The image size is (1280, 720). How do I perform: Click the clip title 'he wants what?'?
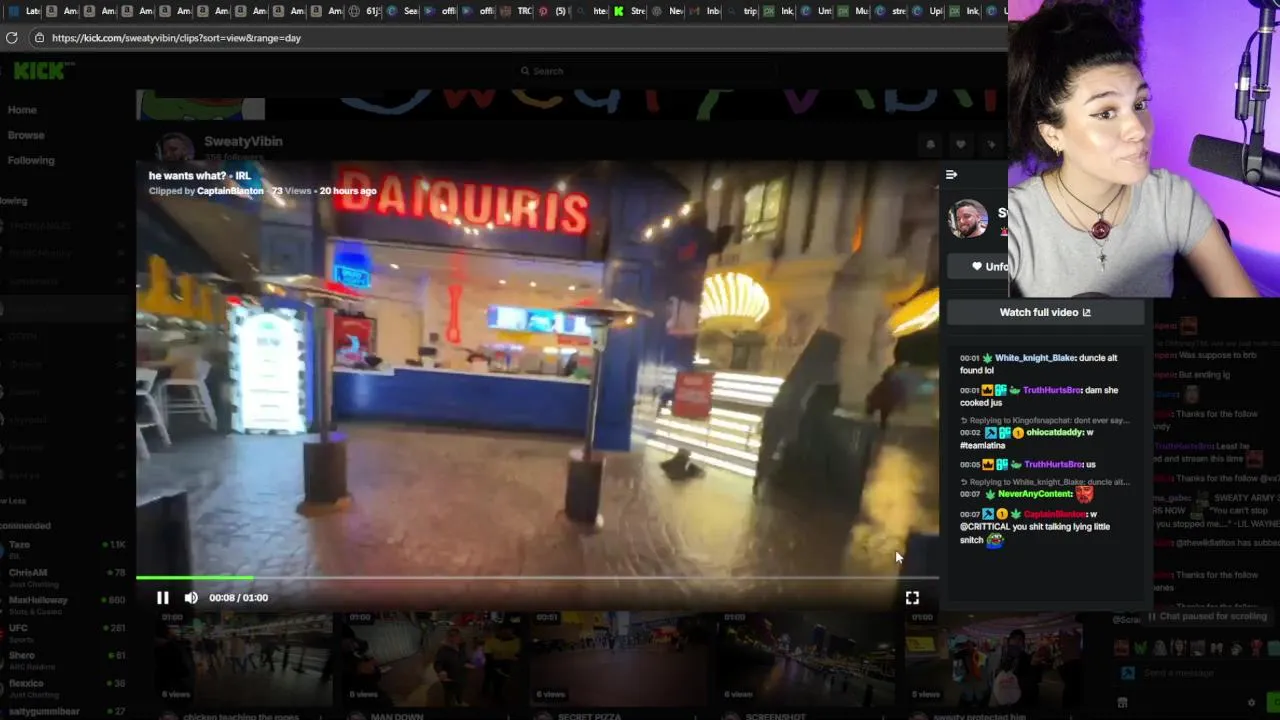click(x=188, y=176)
